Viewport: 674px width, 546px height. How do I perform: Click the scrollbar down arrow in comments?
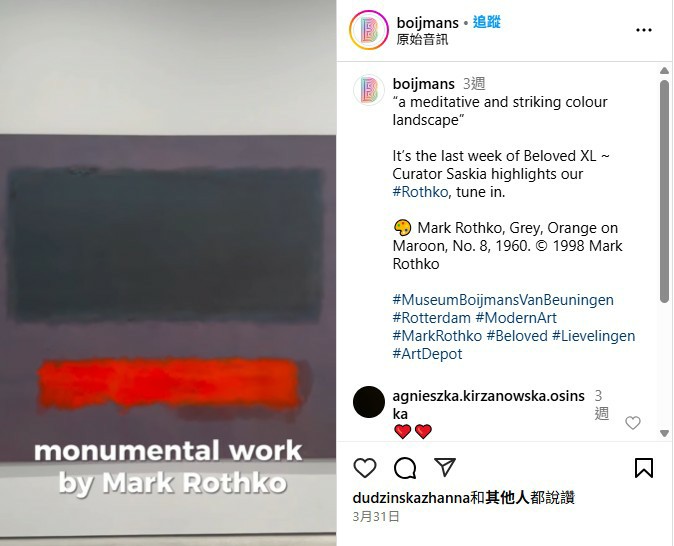coord(665,433)
